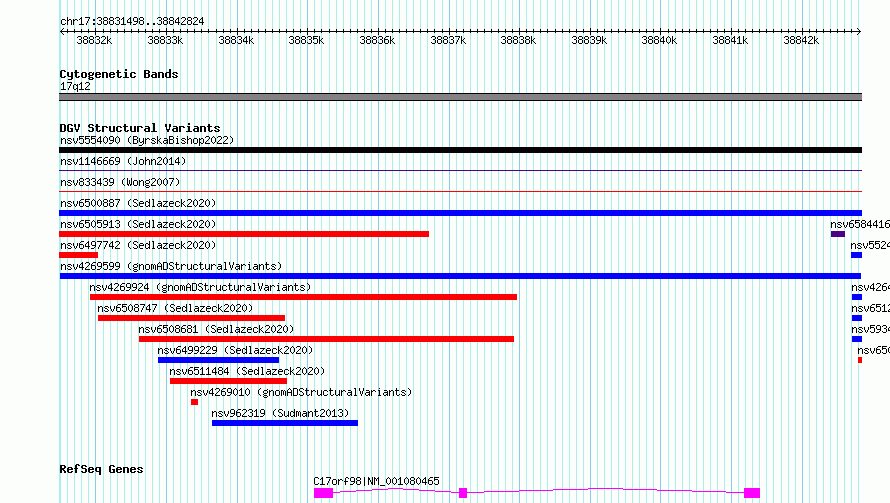890x503 pixels.
Task: Select the short red nsv6497742 bar
Action: [x=78, y=255]
